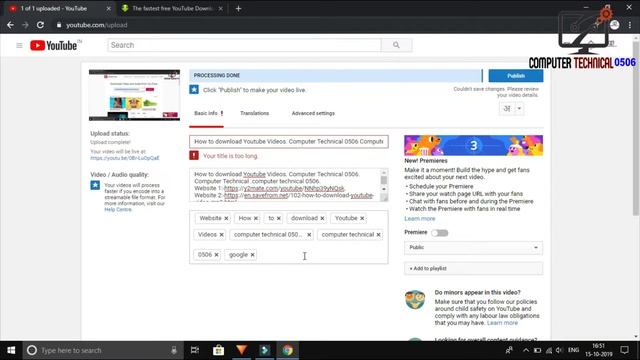Click the search magnifier button

(x=396, y=45)
